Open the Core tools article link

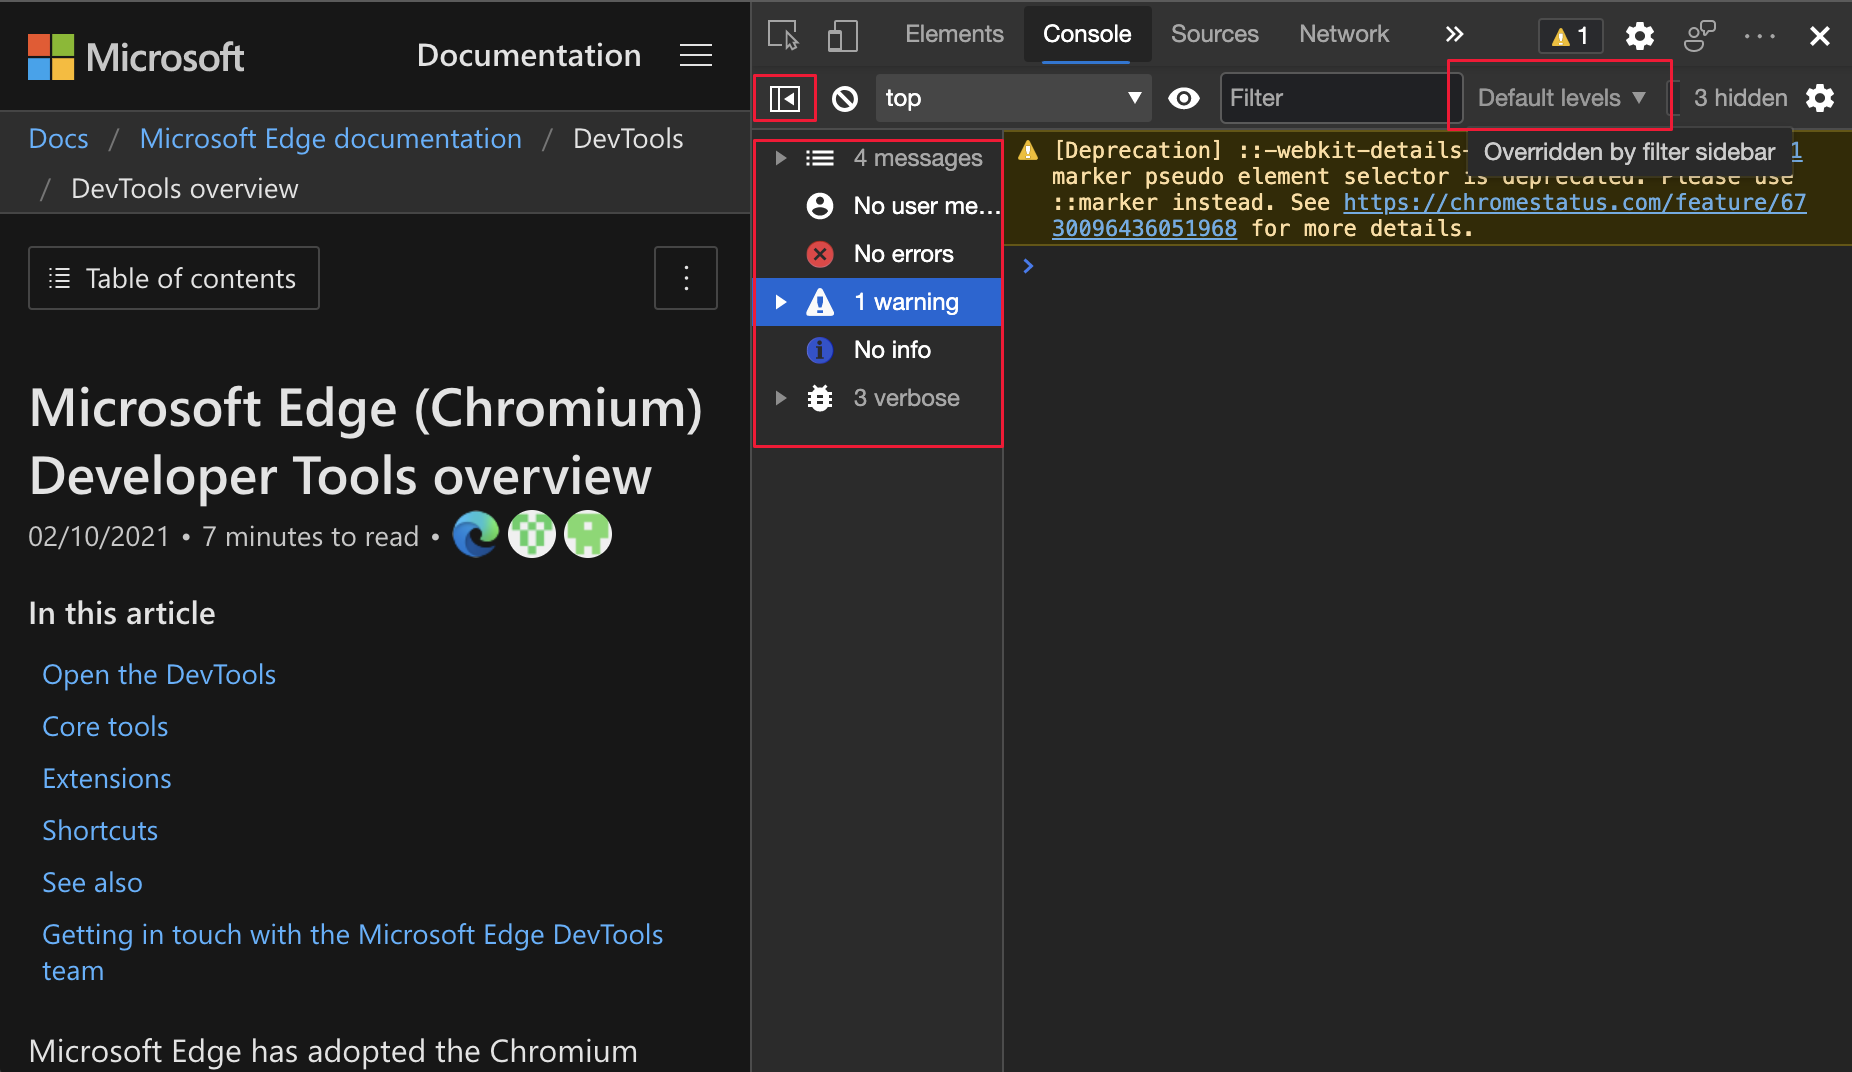(105, 726)
